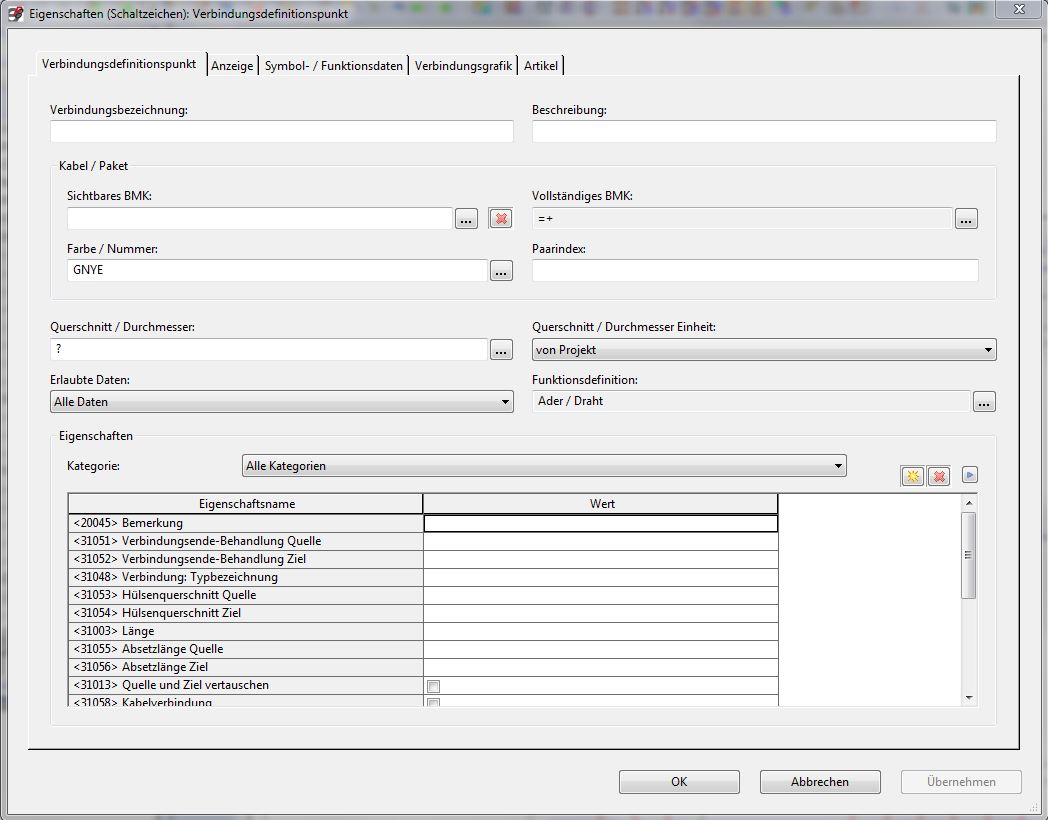Click the properties table scroll down arrow
Screen dimensions: 1048x820
tap(969, 698)
